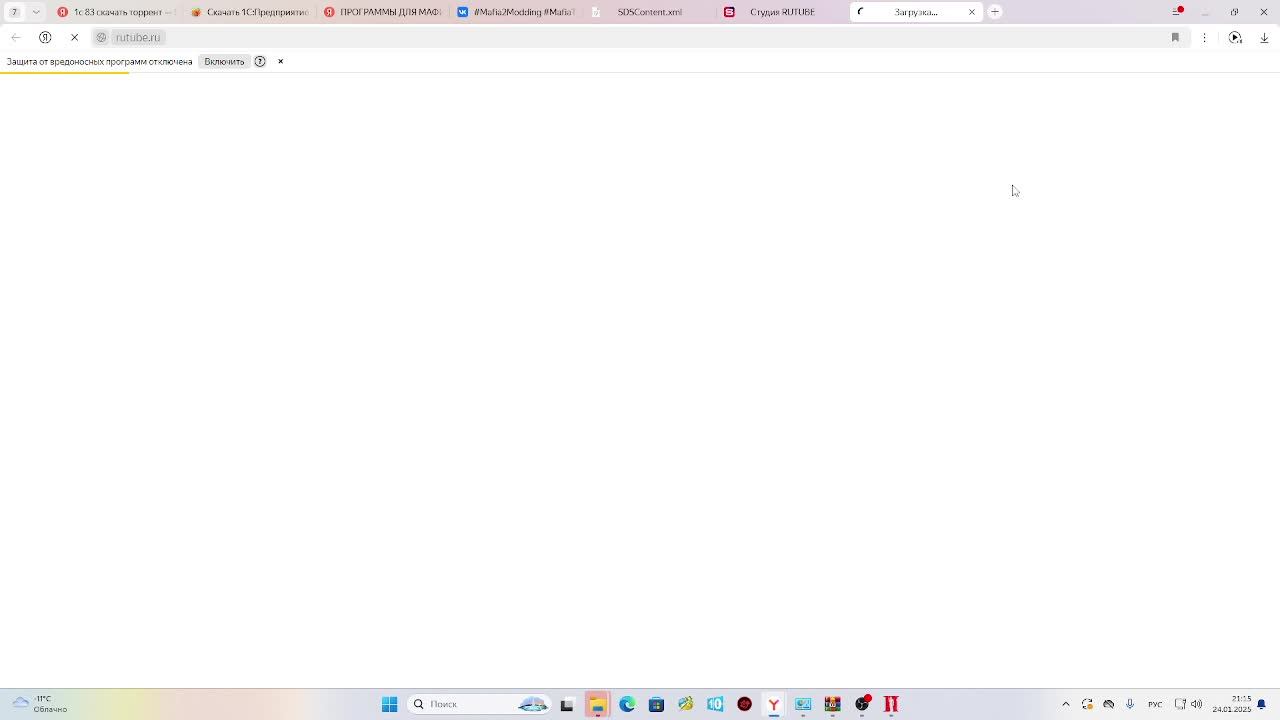Open the weather widget showing Облачно
The image size is (1280, 720).
pyautogui.click(x=40, y=704)
